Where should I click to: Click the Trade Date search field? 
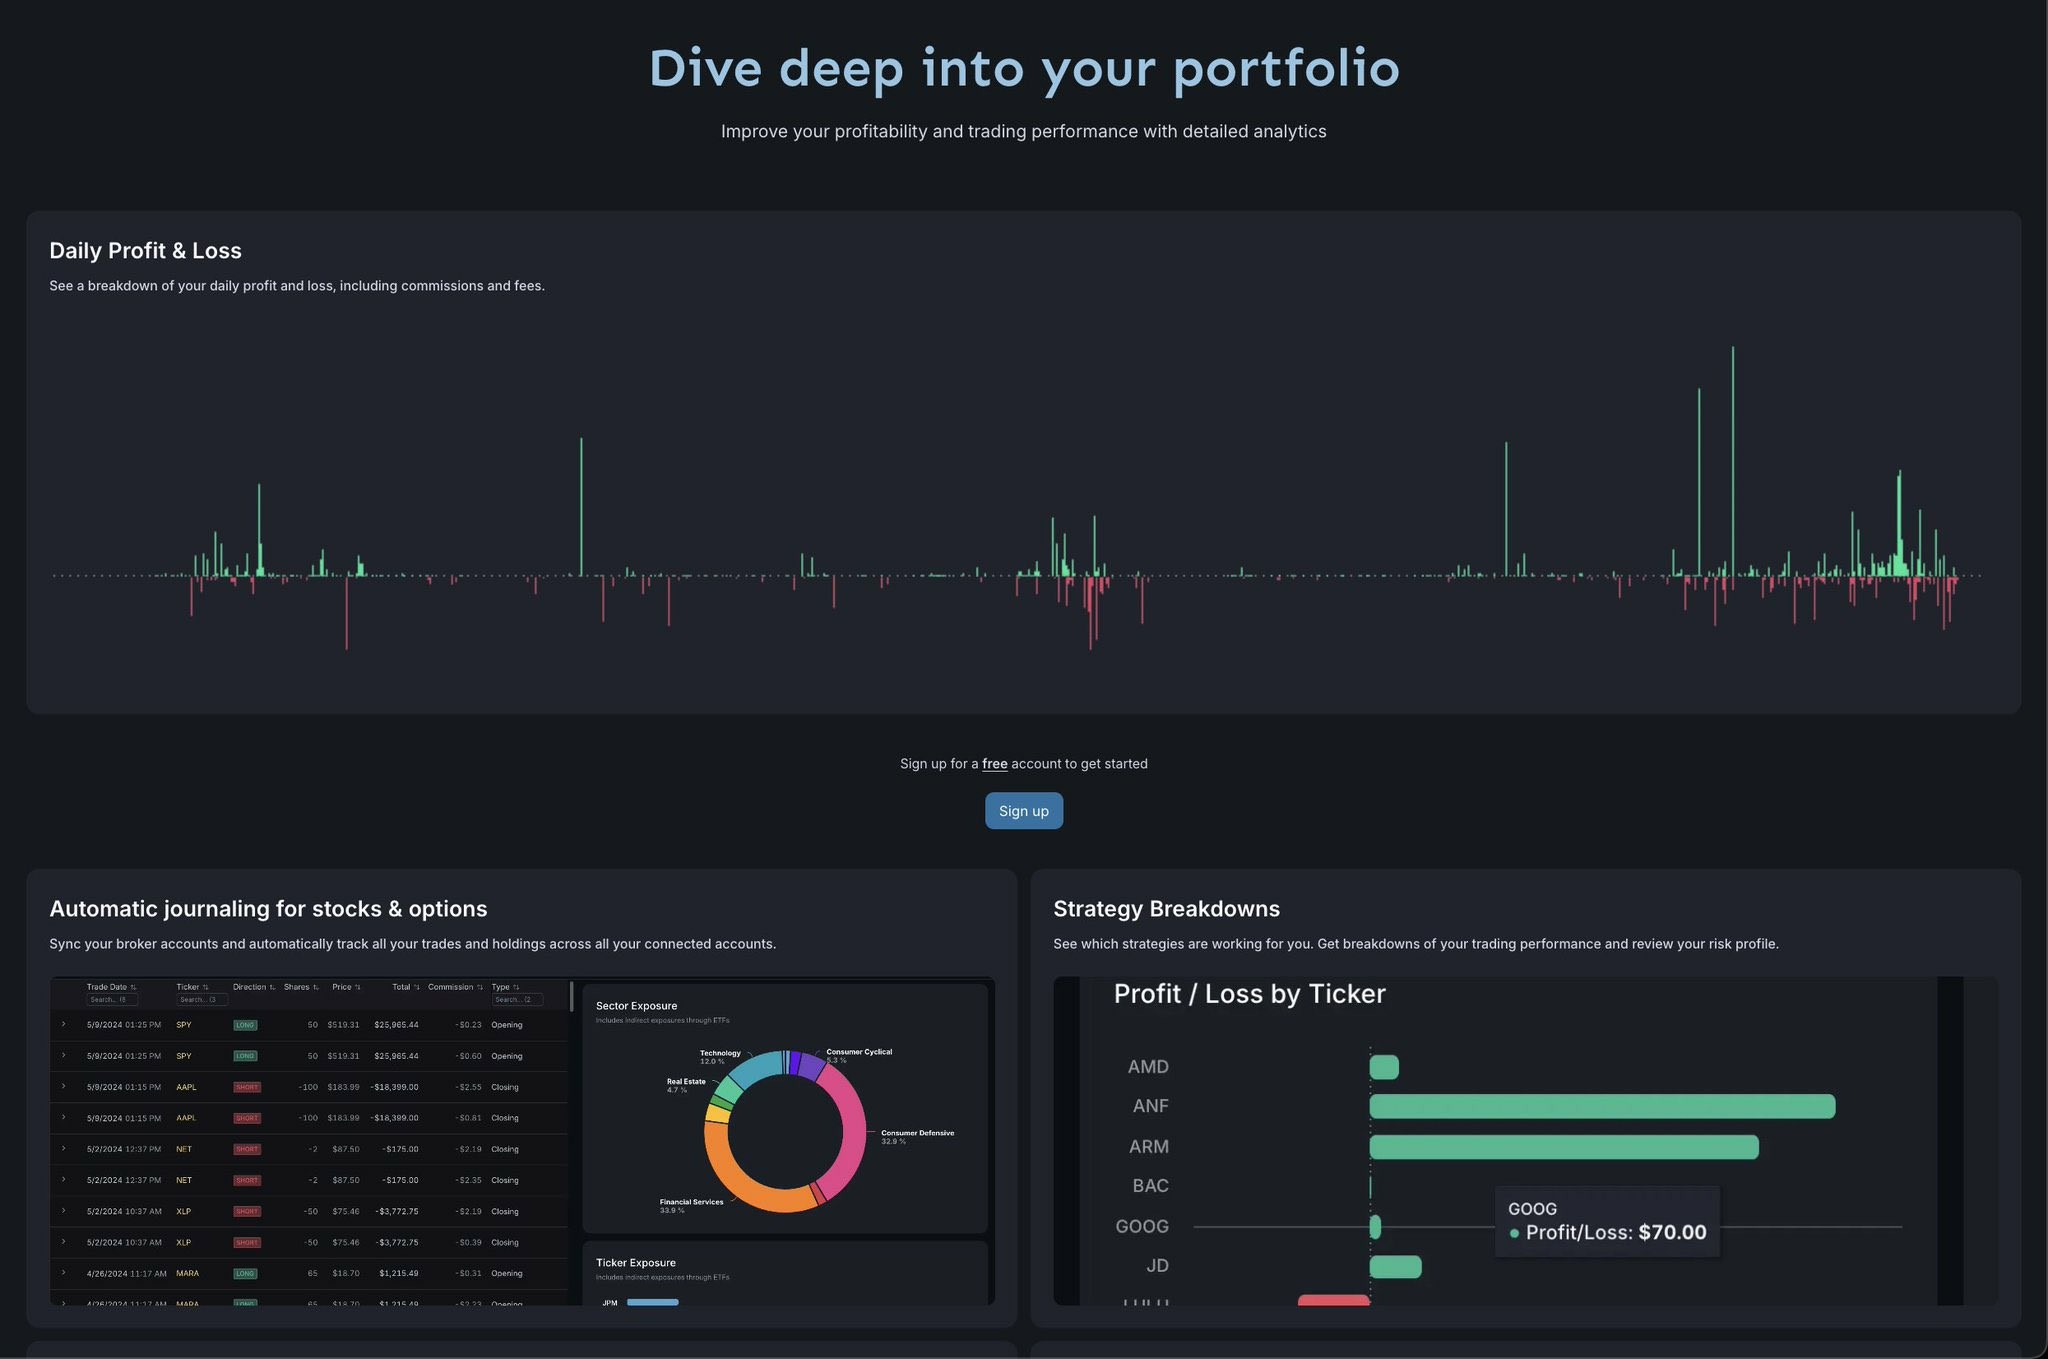coord(111,999)
